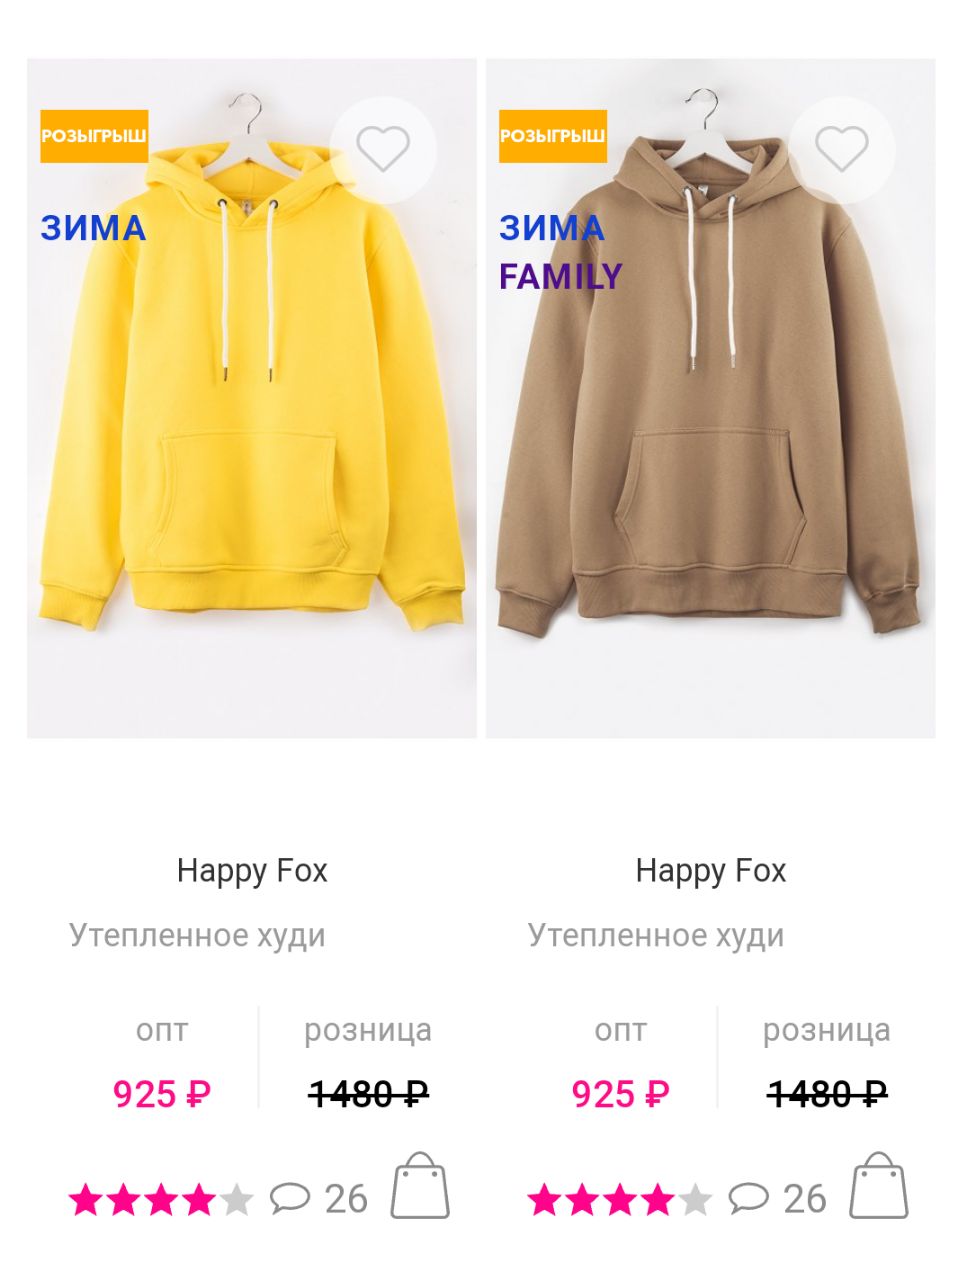
Task: Tap ЗИМА label on yellow hoodie
Action: (93, 228)
